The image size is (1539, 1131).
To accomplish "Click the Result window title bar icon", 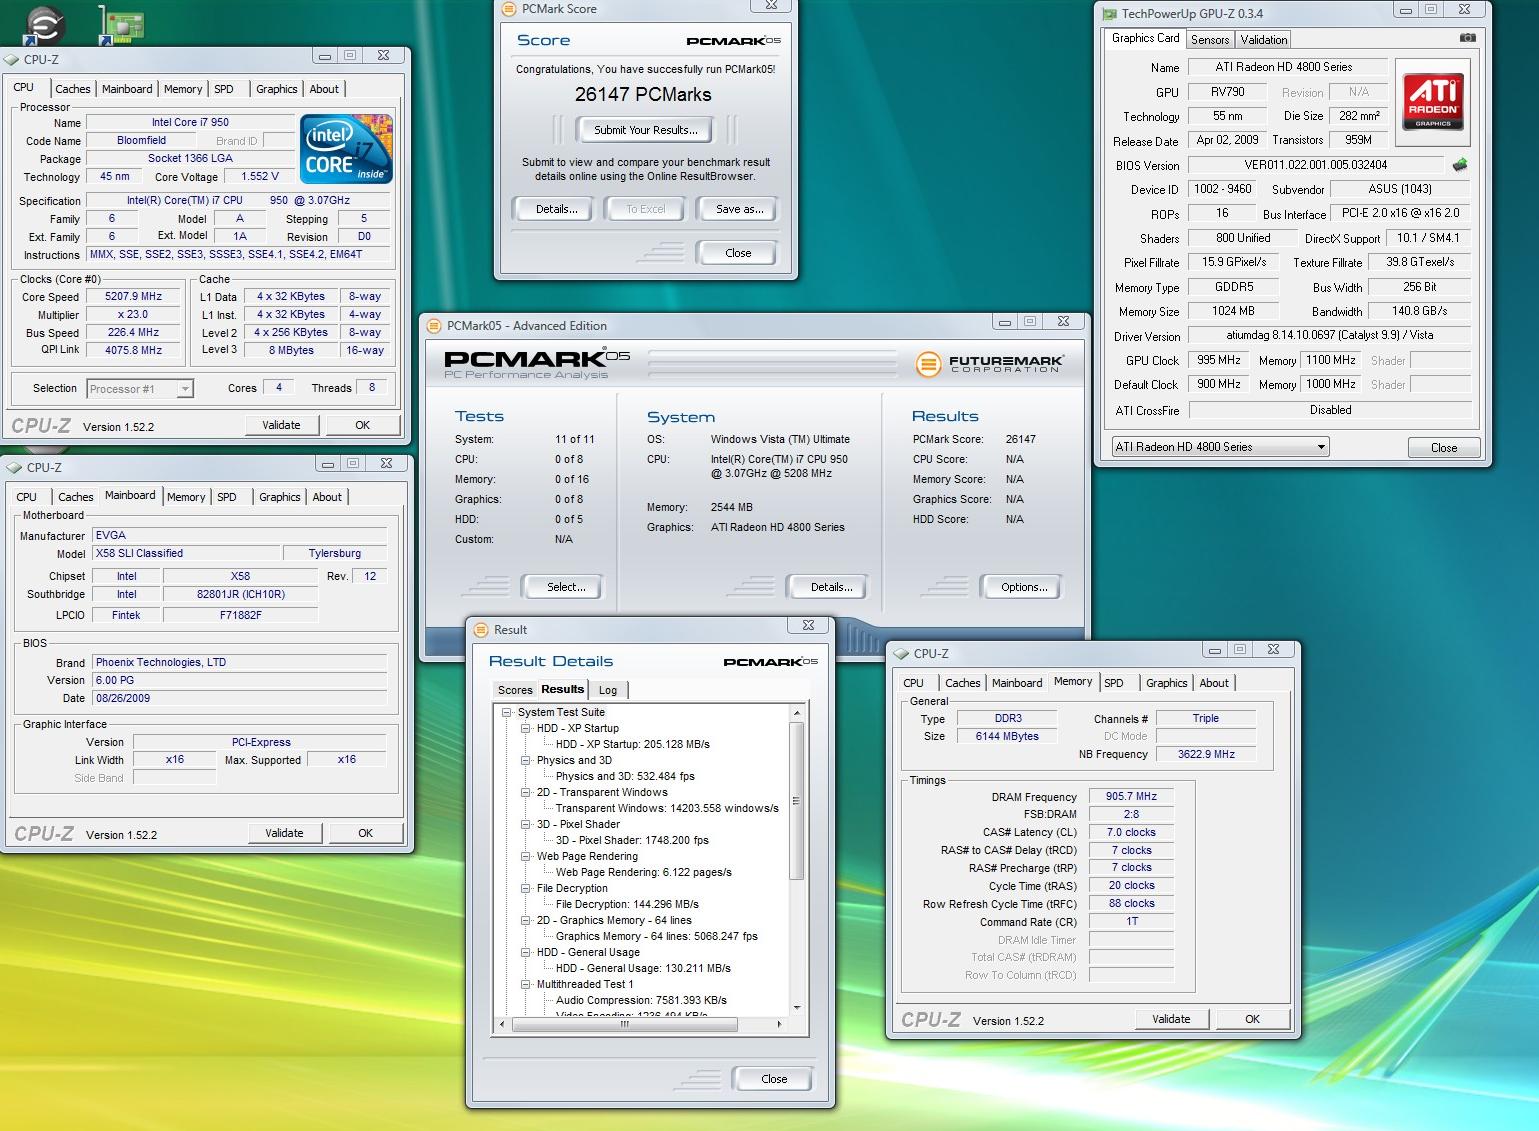I will click(482, 630).
